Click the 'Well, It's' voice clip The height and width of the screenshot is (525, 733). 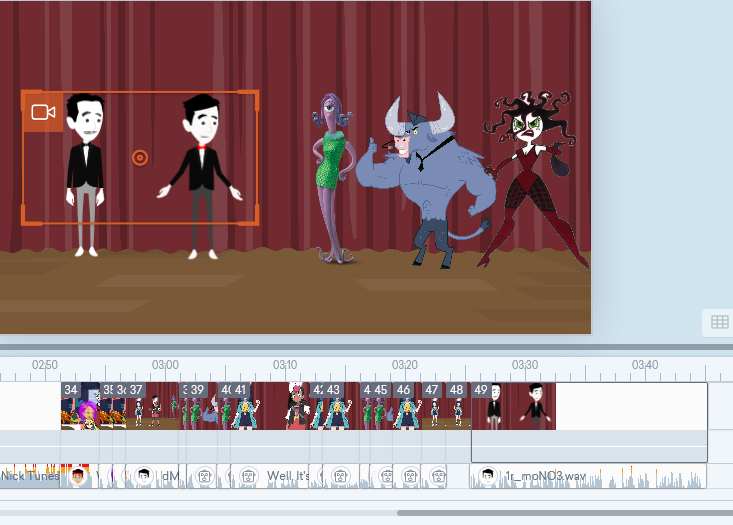(x=270, y=476)
